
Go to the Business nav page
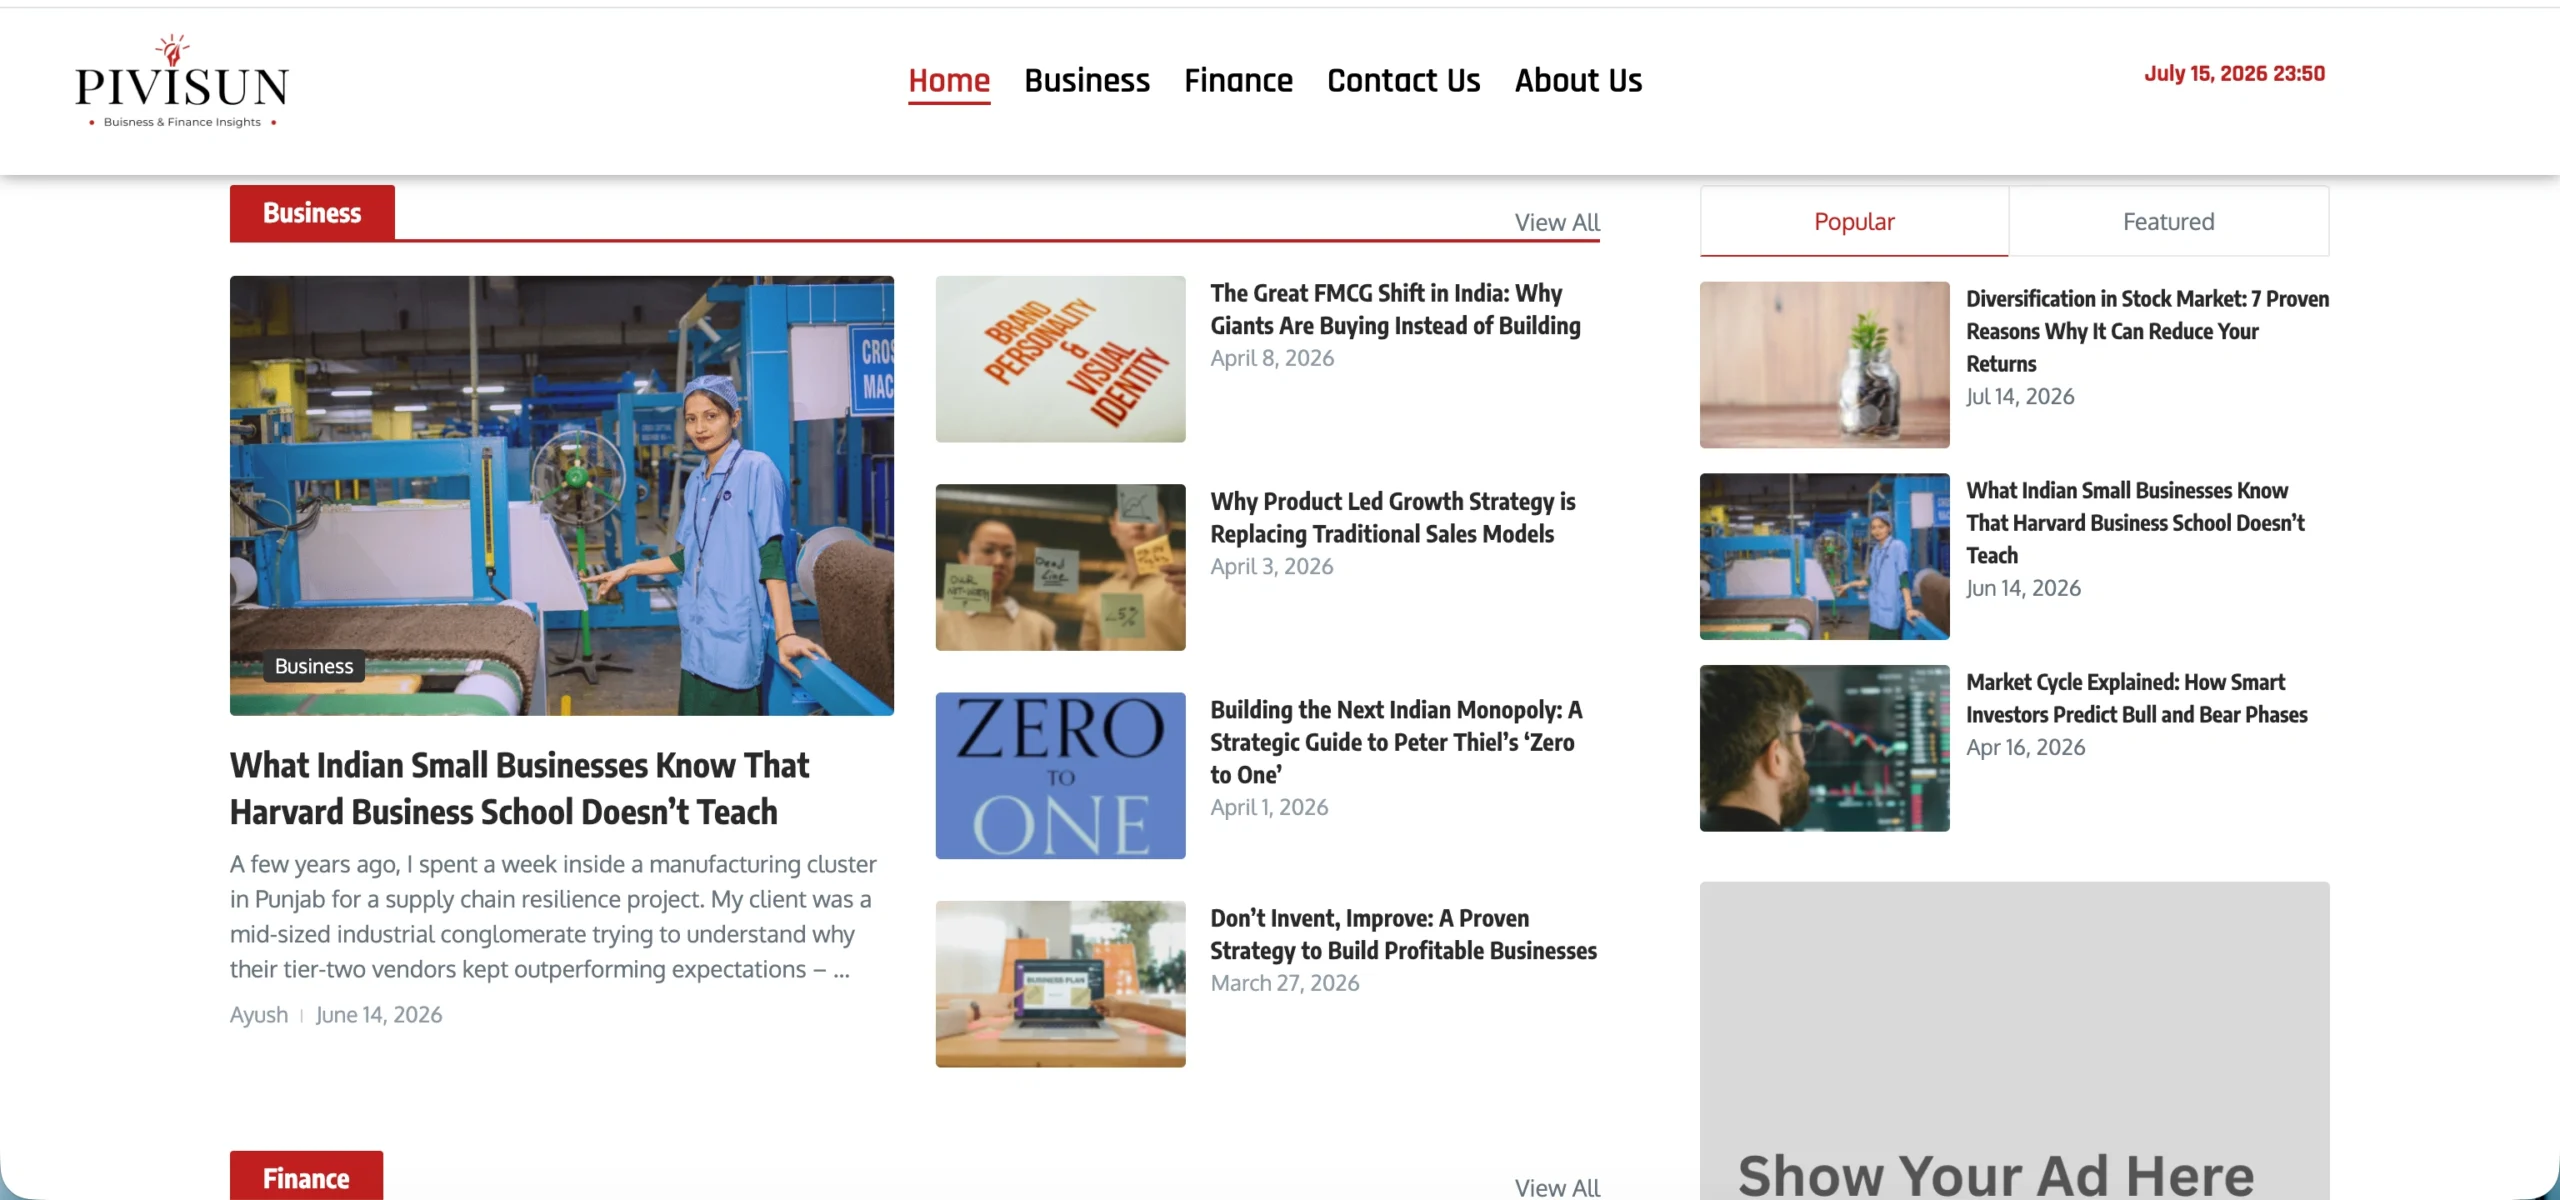1087,80
